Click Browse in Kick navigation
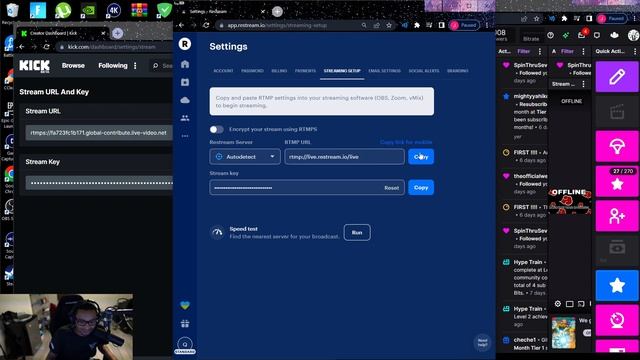The width and height of the screenshot is (640, 360). [x=73, y=65]
